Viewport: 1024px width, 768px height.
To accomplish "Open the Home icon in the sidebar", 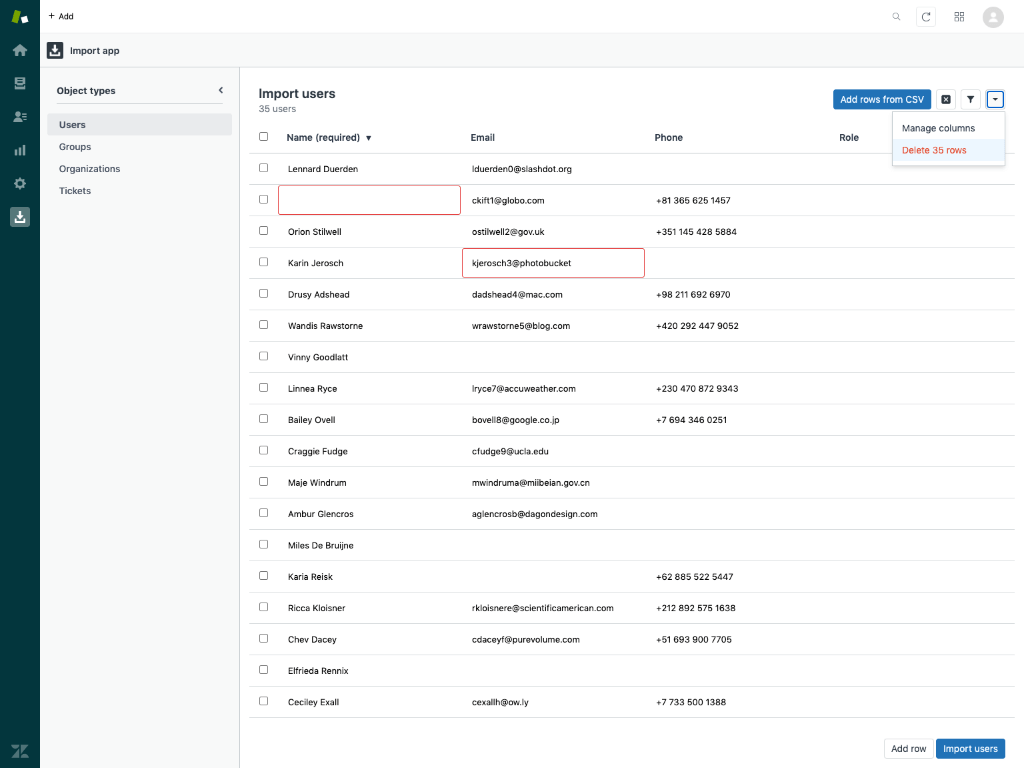I will 20,49.
